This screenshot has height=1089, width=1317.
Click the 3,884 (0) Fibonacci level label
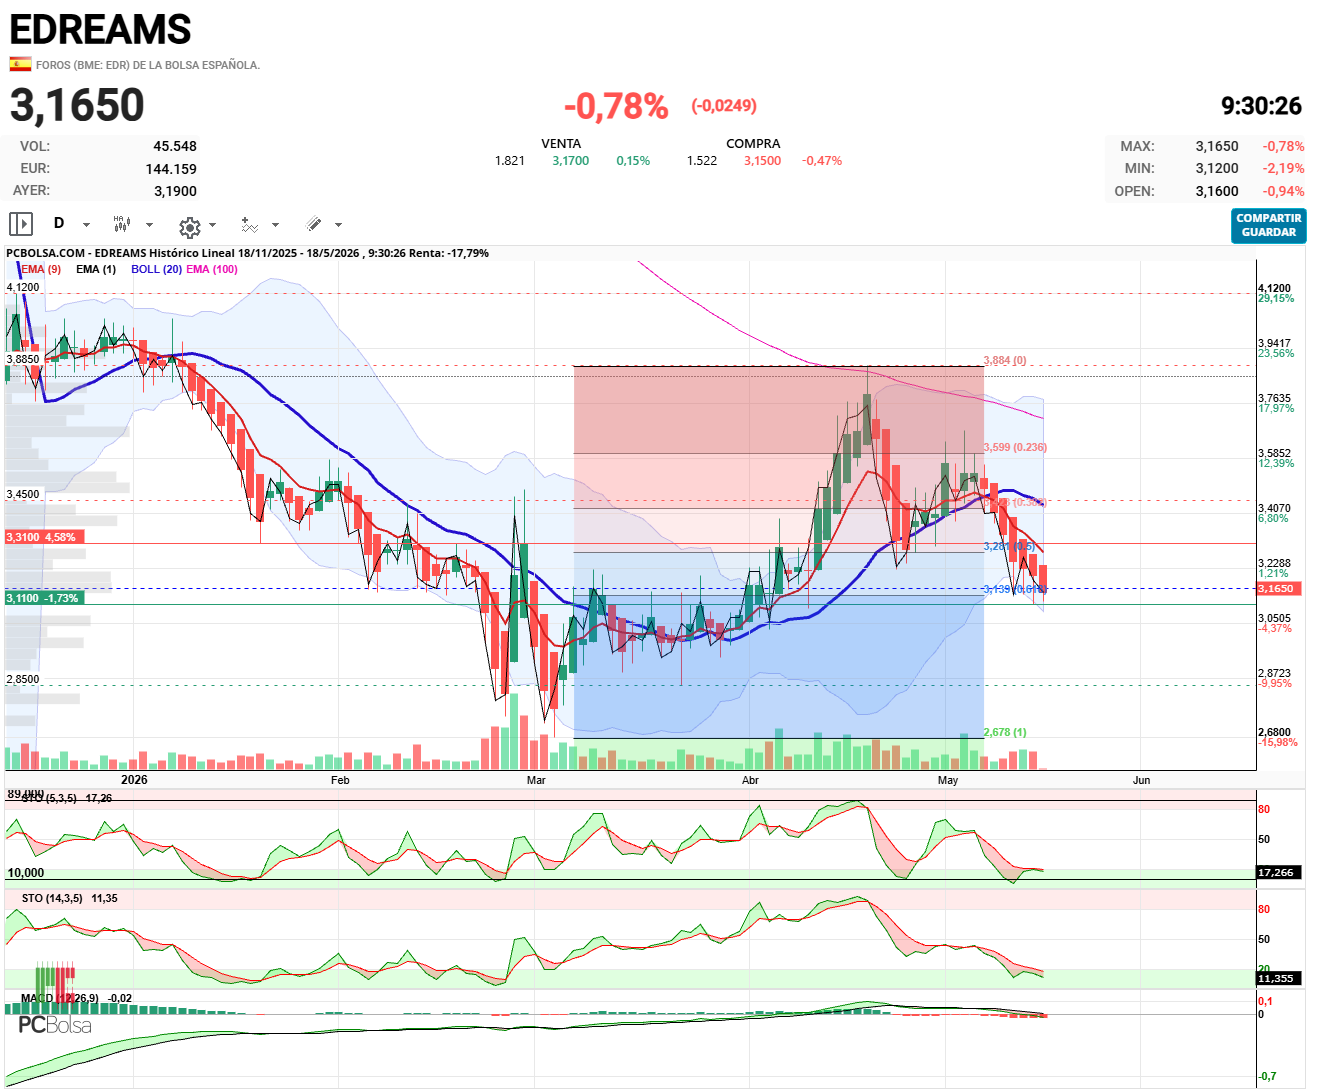click(x=1005, y=360)
